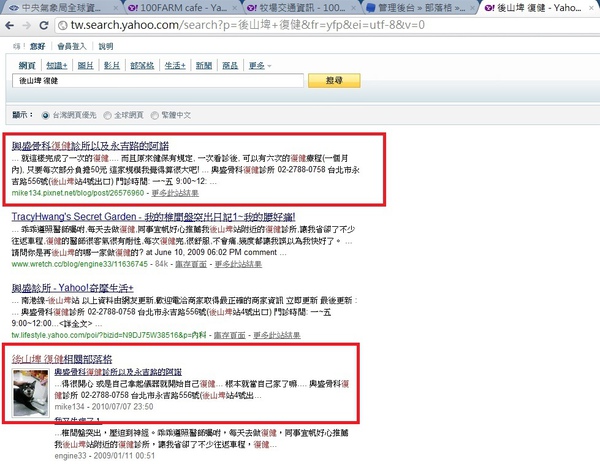Click the yellow 搜尋 button
This screenshot has height=464, width=600.
pyautogui.click(x=334, y=81)
